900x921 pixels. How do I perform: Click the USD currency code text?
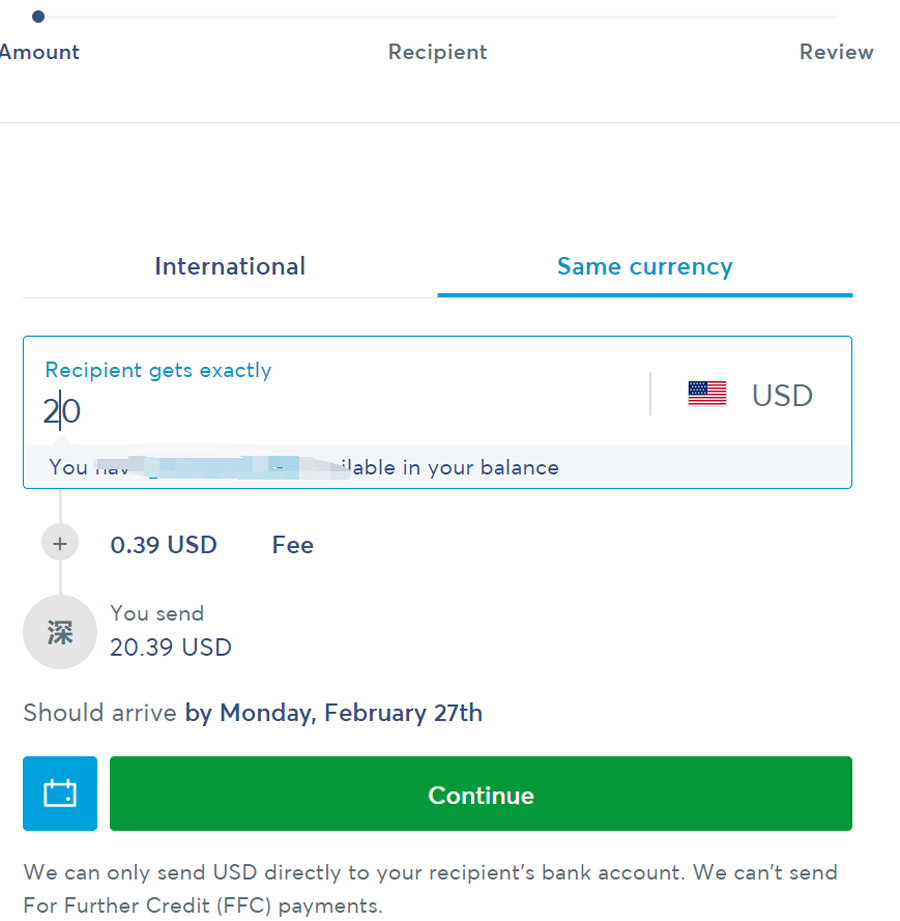782,395
